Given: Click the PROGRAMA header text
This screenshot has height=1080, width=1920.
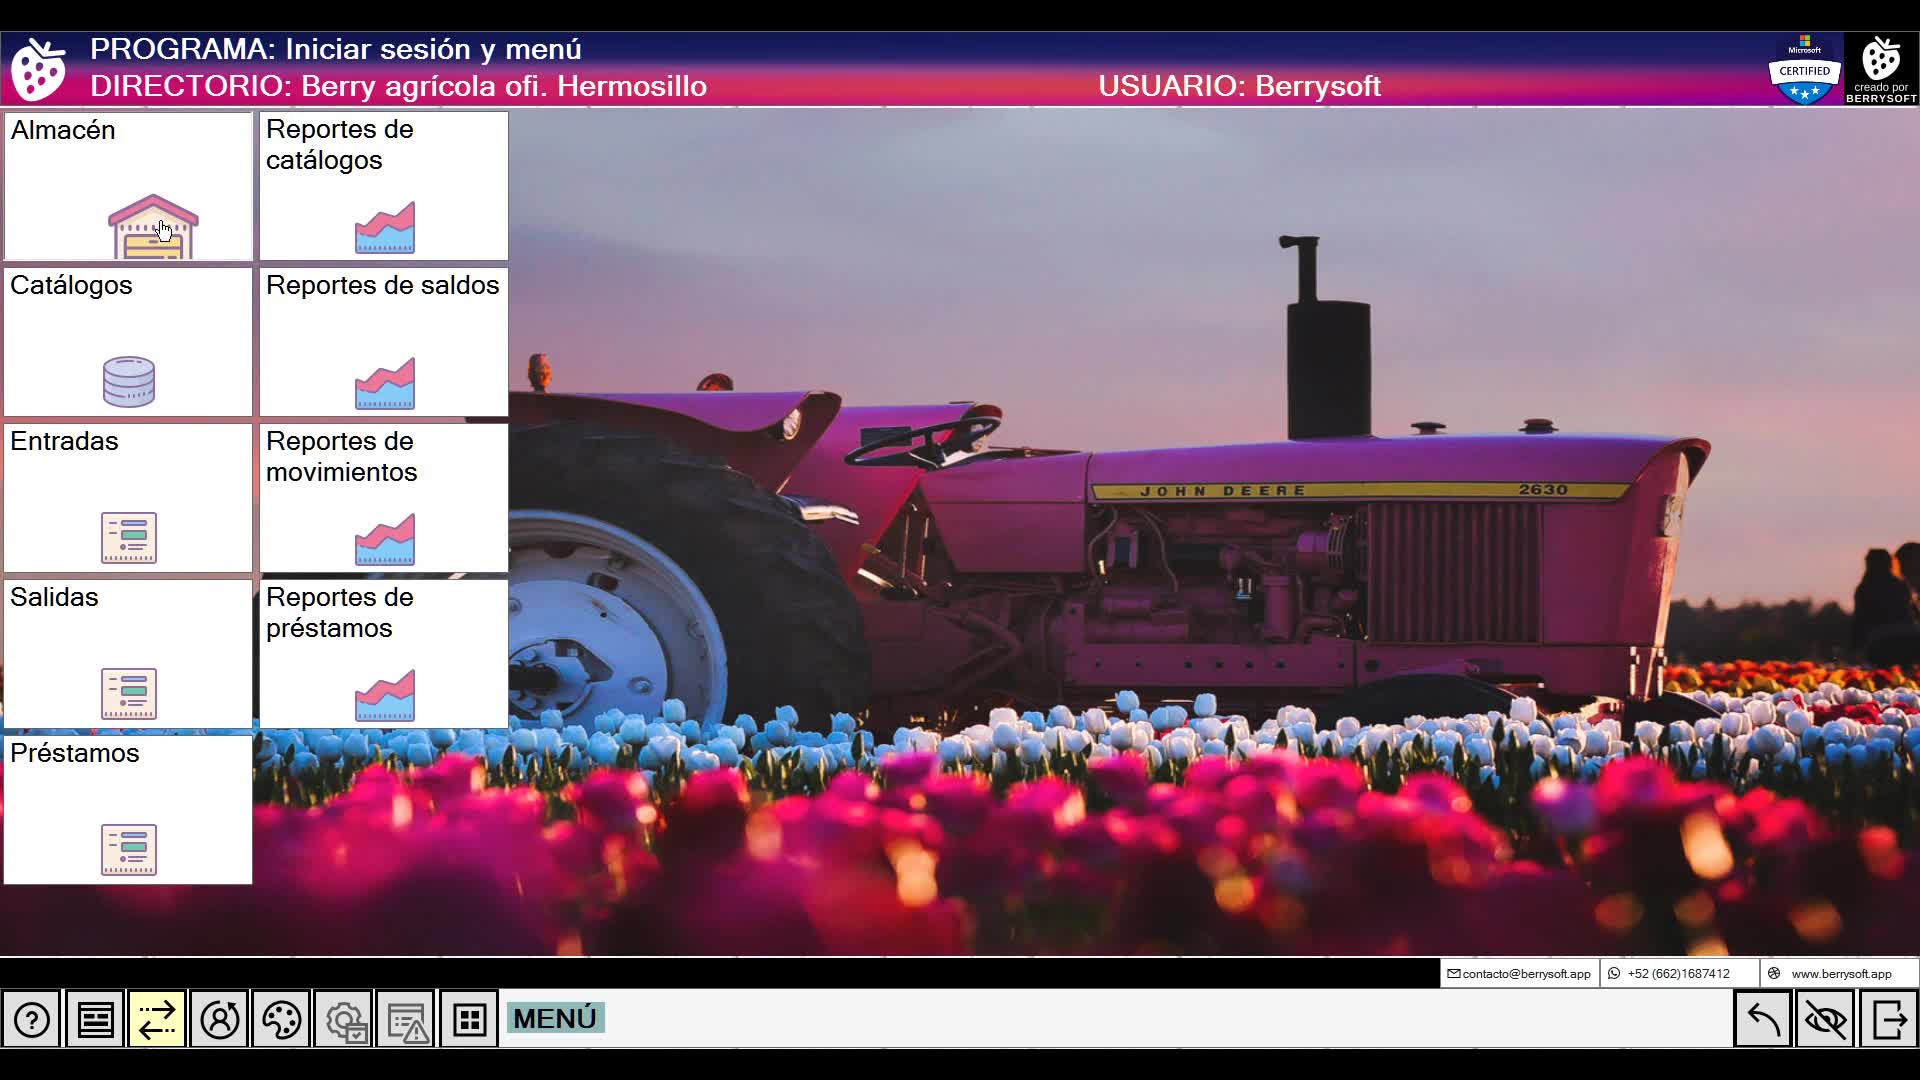Looking at the screenshot, I should coord(336,49).
